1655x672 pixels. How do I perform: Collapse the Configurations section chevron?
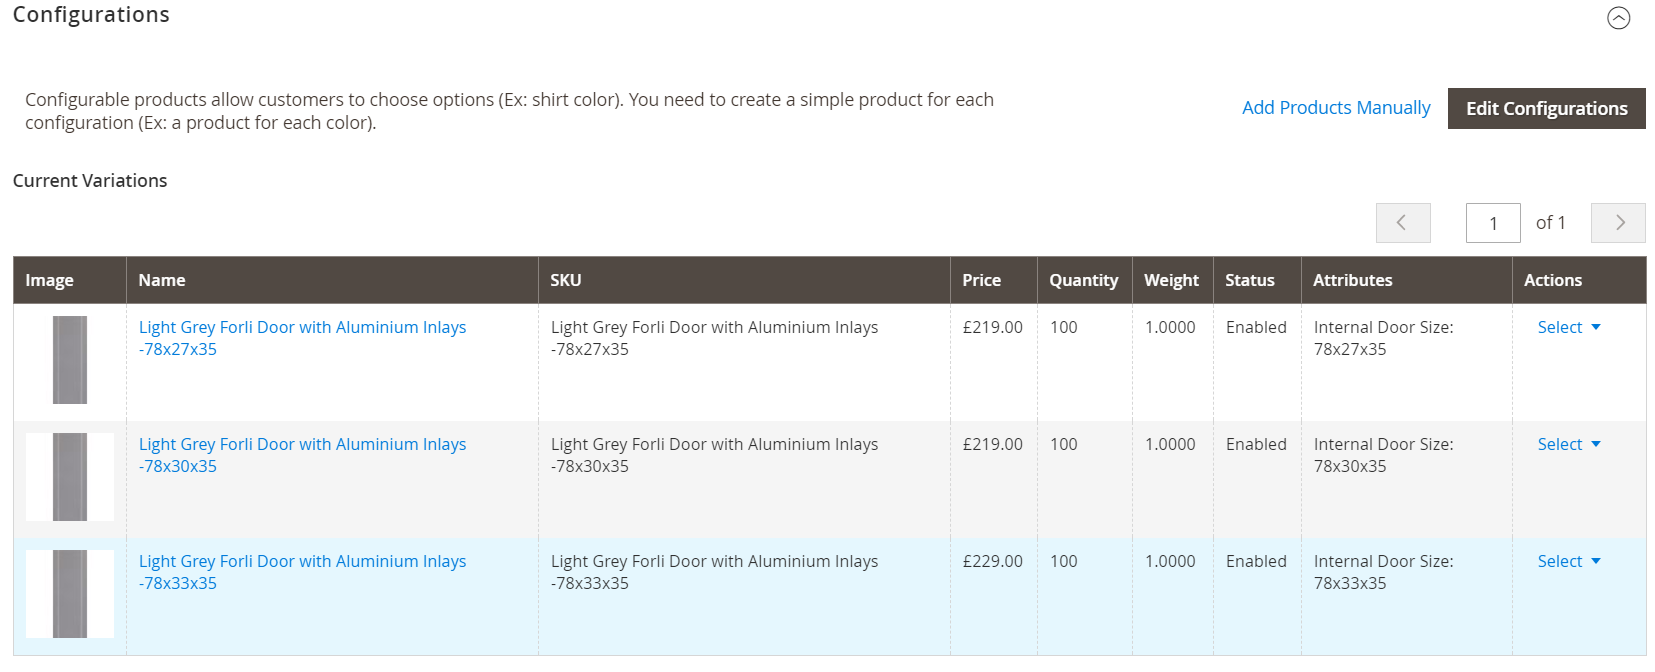[1618, 18]
